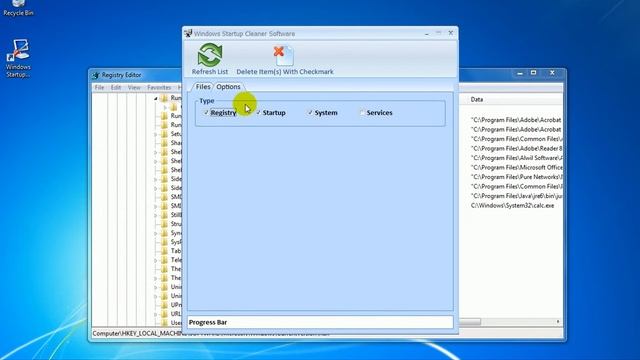Select the Options tab
This screenshot has height=360, width=640.
coord(228,87)
